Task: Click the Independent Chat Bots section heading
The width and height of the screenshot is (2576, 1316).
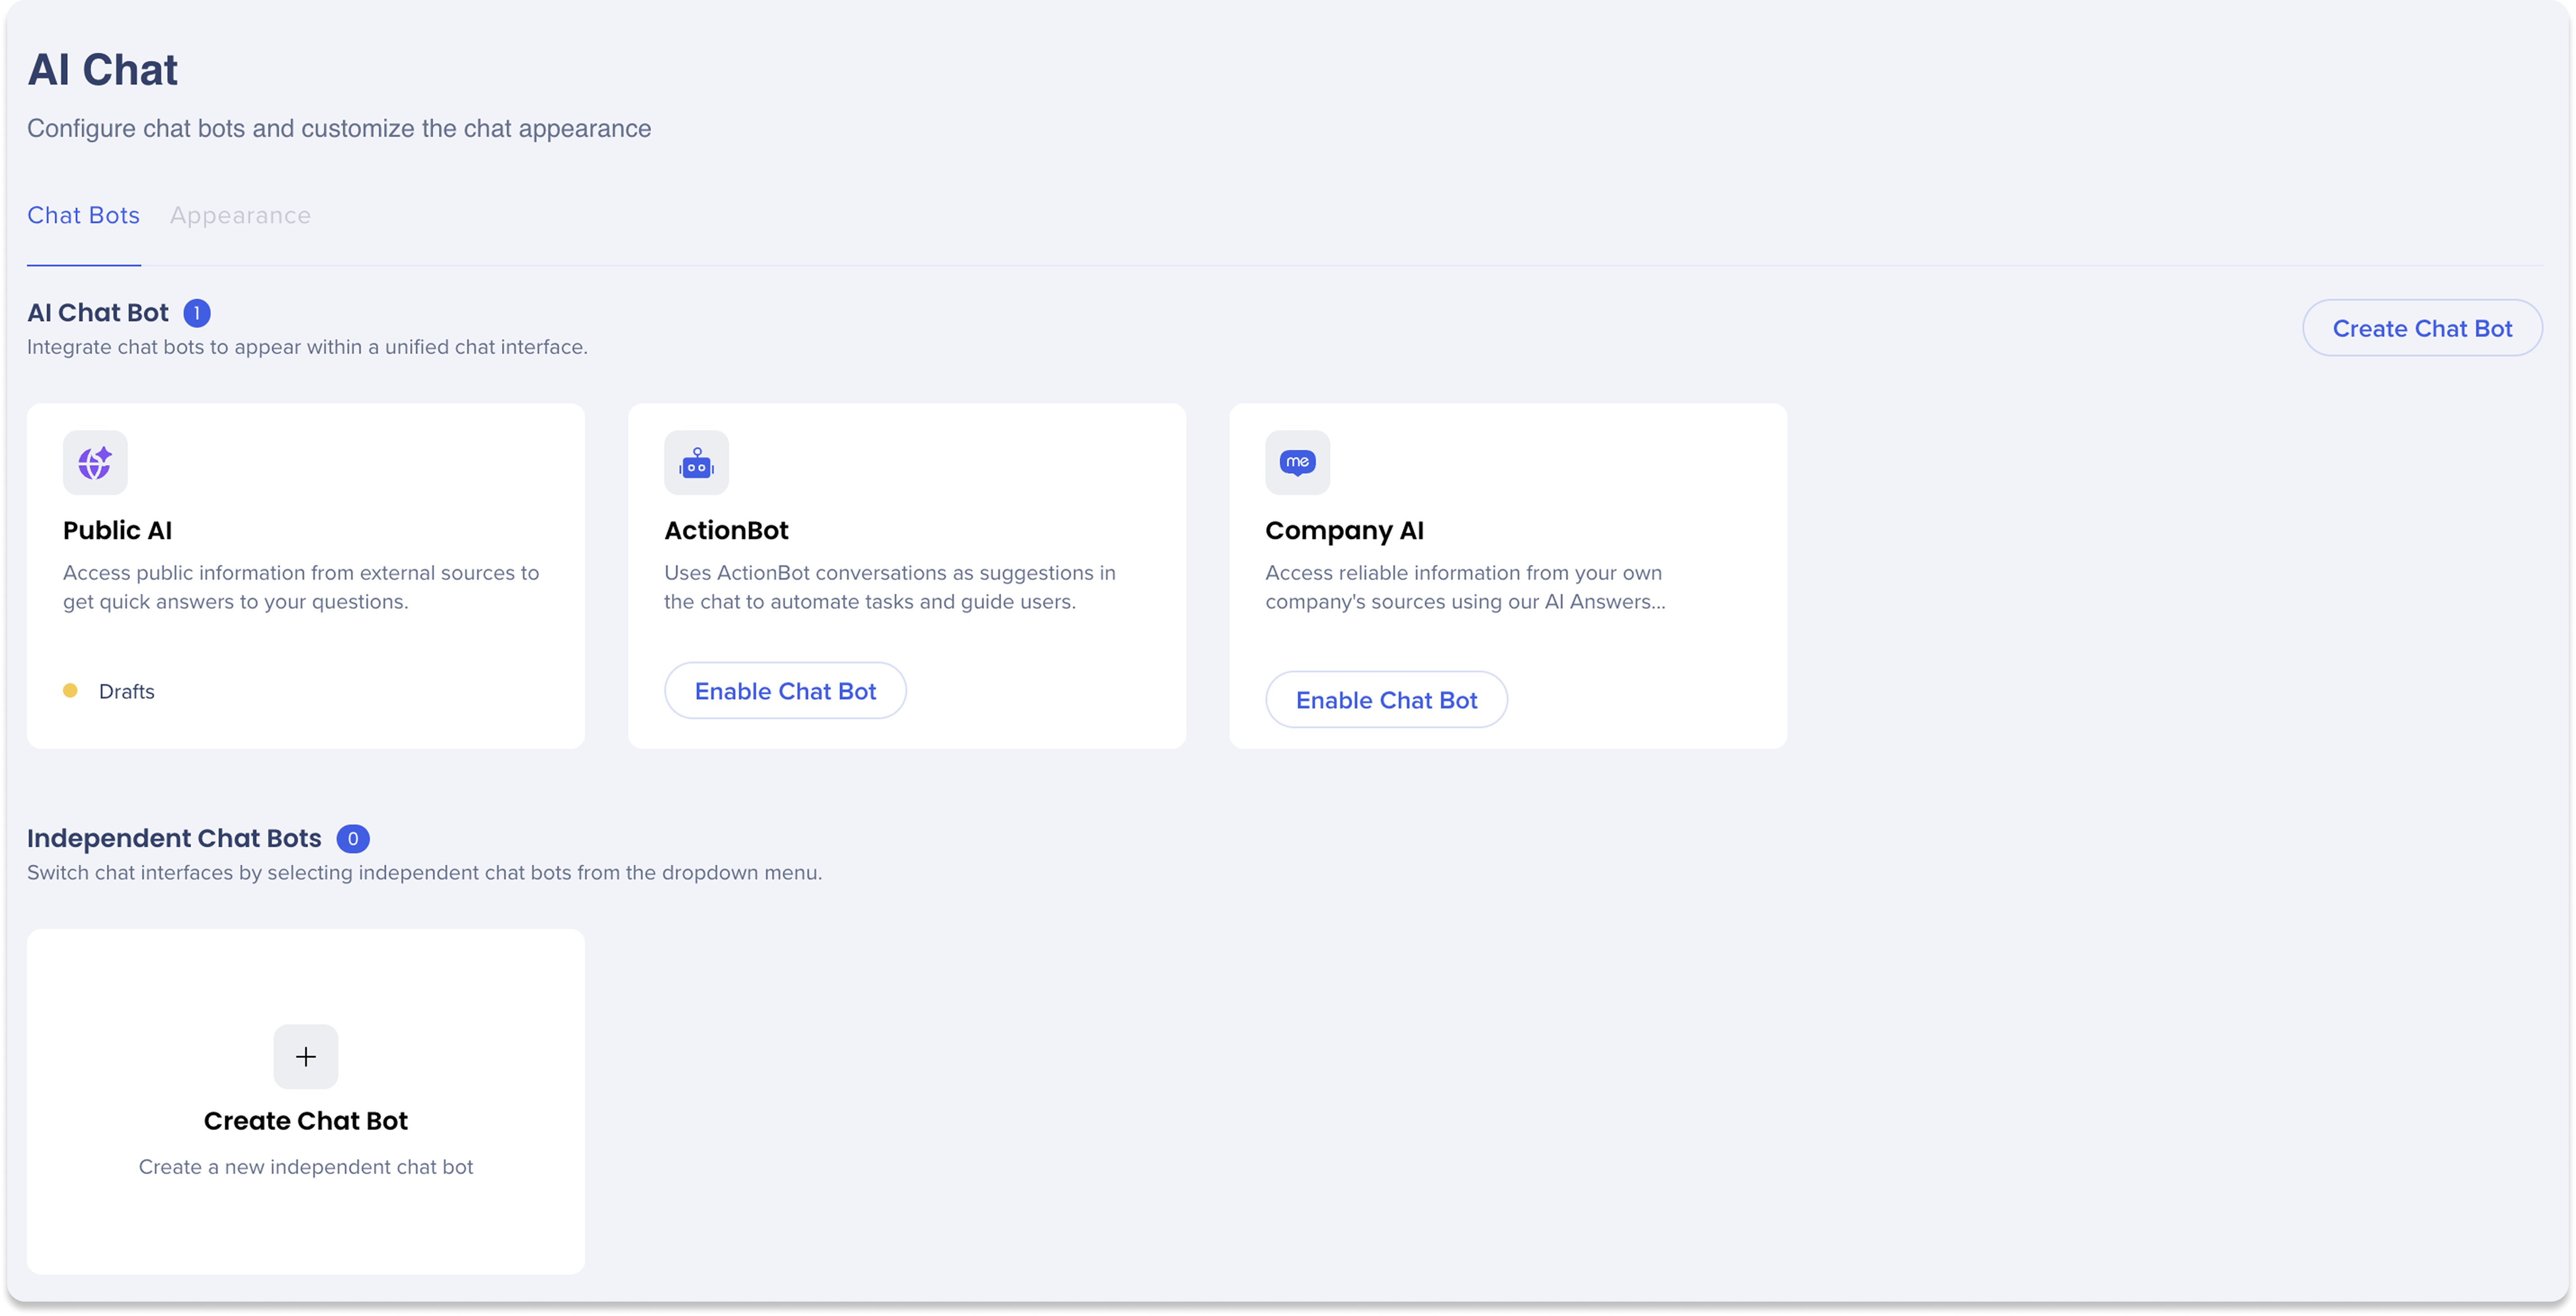Action: tap(174, 838)
